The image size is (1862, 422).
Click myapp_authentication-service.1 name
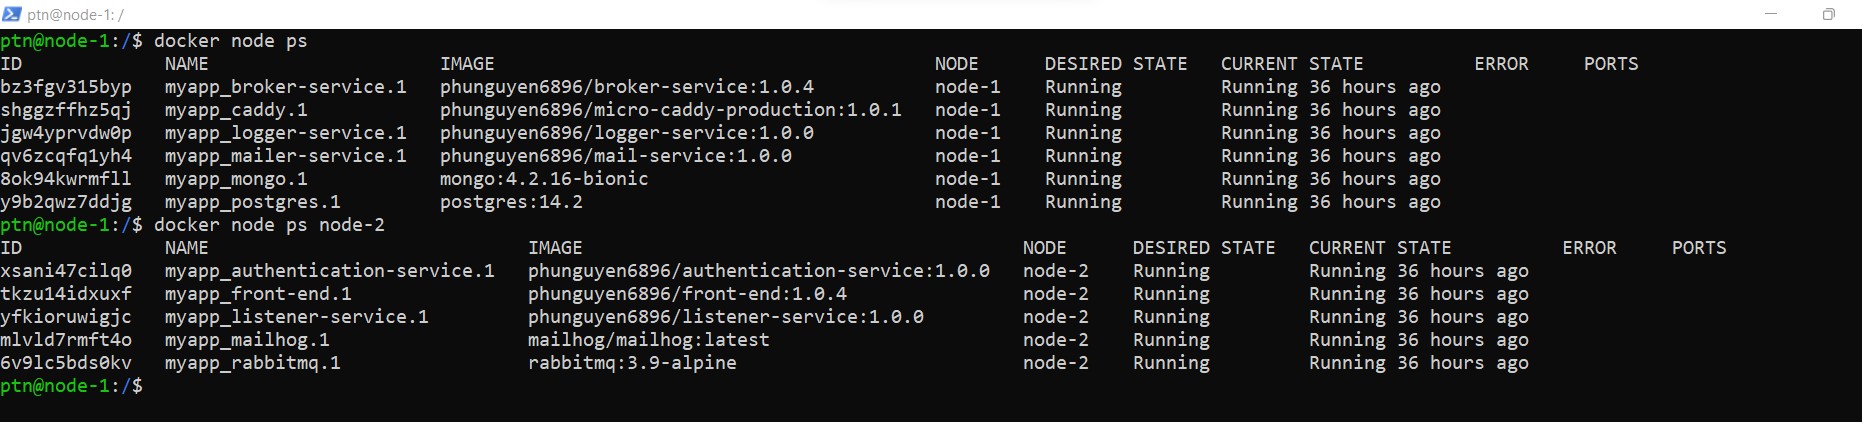(x=330, y=271)
